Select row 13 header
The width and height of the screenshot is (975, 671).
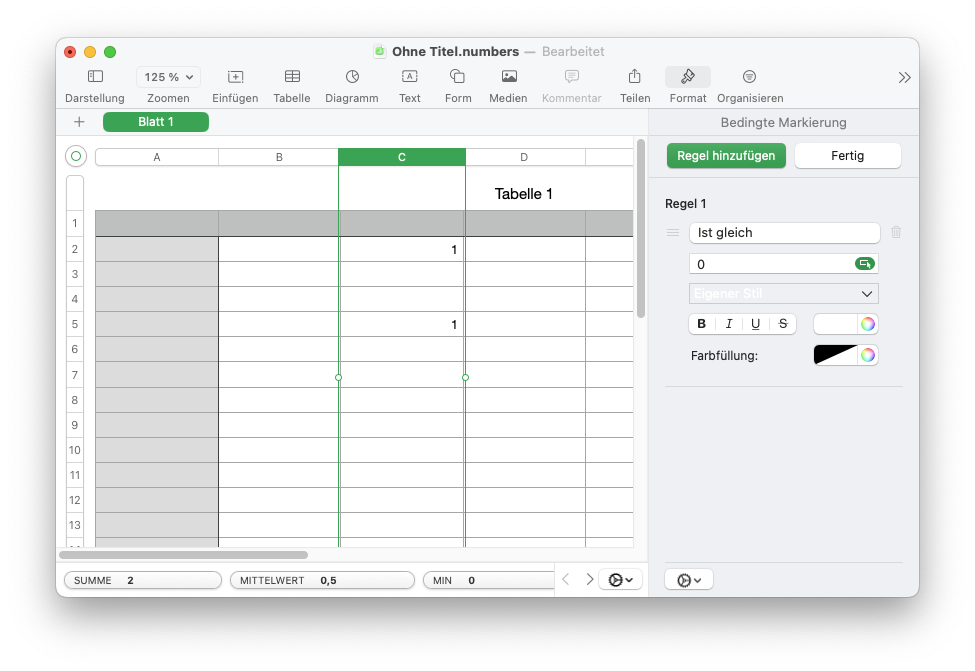(75, 525)
